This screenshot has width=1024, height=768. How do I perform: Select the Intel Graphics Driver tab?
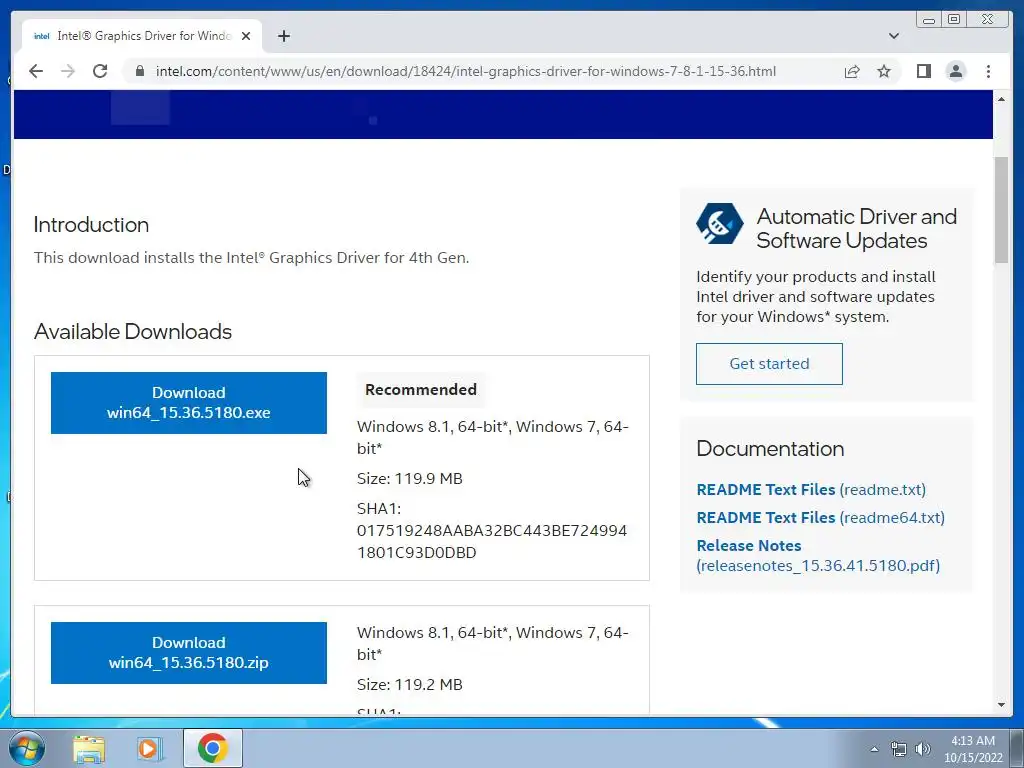pos(142,36)
